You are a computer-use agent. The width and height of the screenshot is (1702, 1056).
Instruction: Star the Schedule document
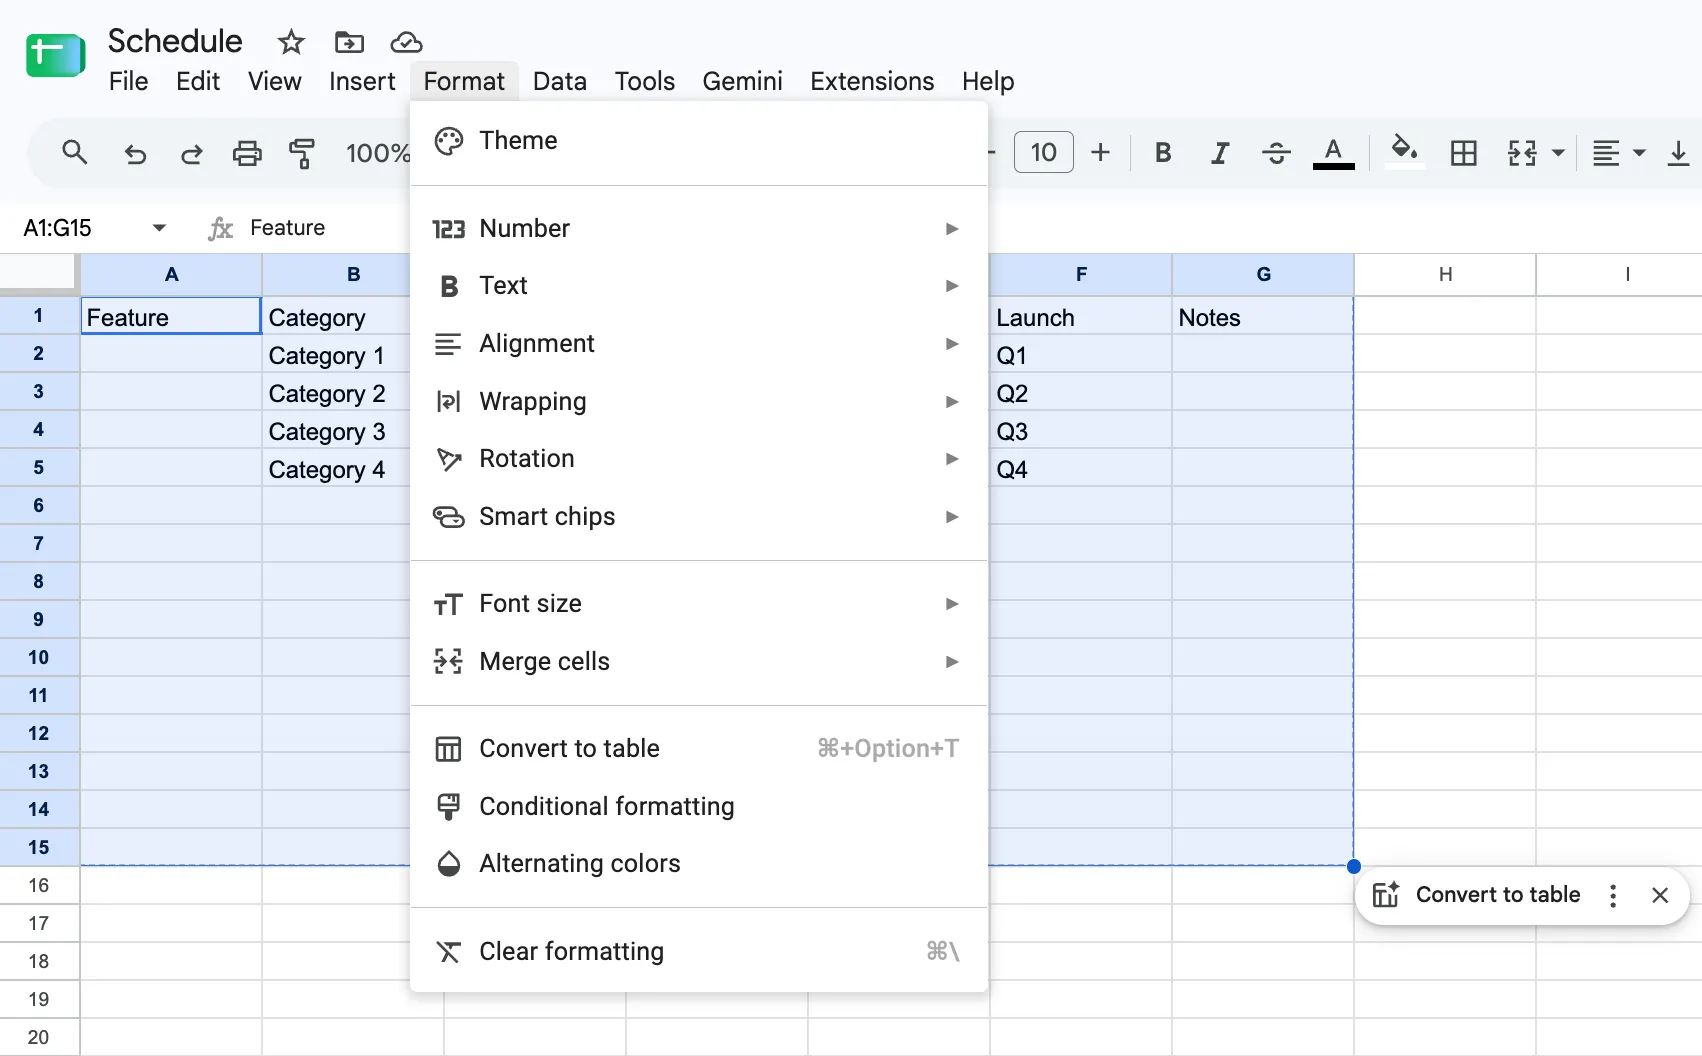click(x=291, y=42)
